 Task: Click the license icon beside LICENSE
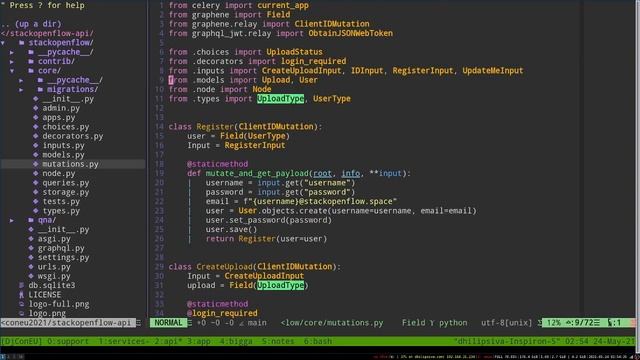pyautogui.click(x=22, y=295)
